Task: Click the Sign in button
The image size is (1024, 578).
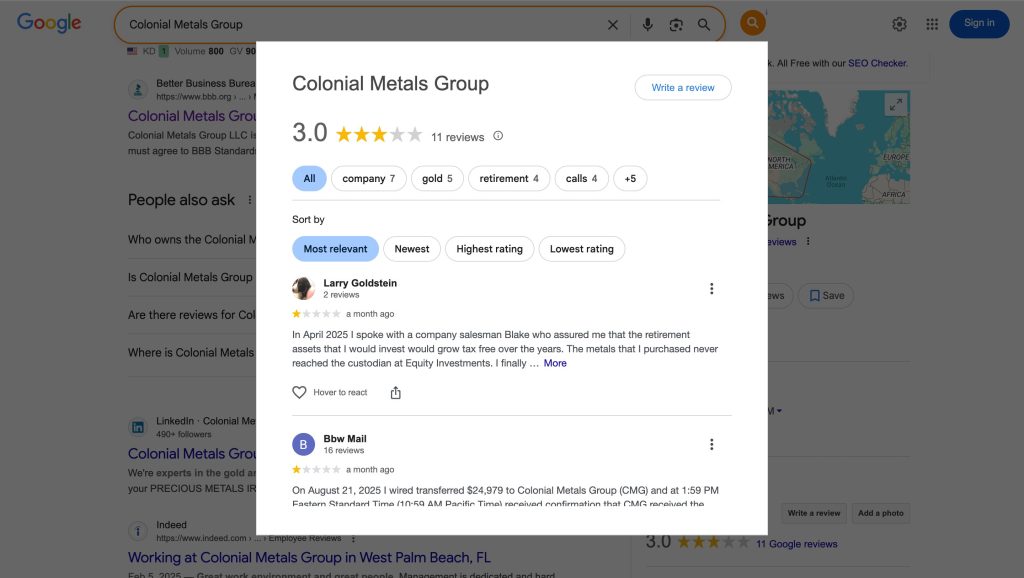Action: pos(978,24)
